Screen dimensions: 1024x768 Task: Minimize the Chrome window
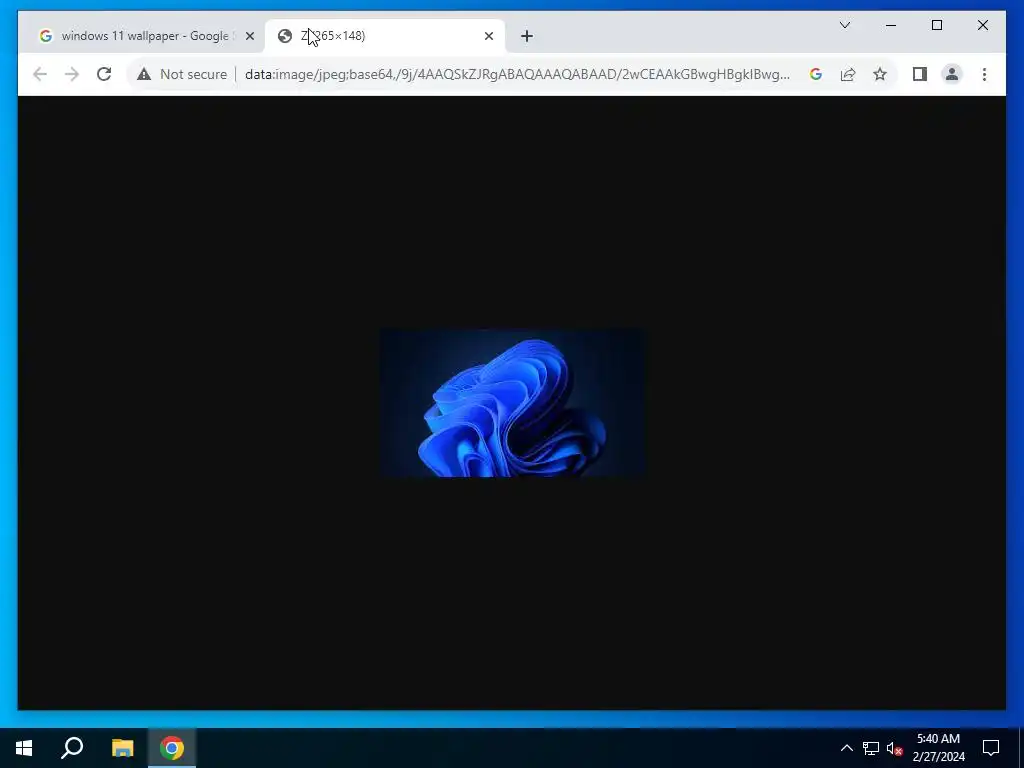tap(891, 25)
